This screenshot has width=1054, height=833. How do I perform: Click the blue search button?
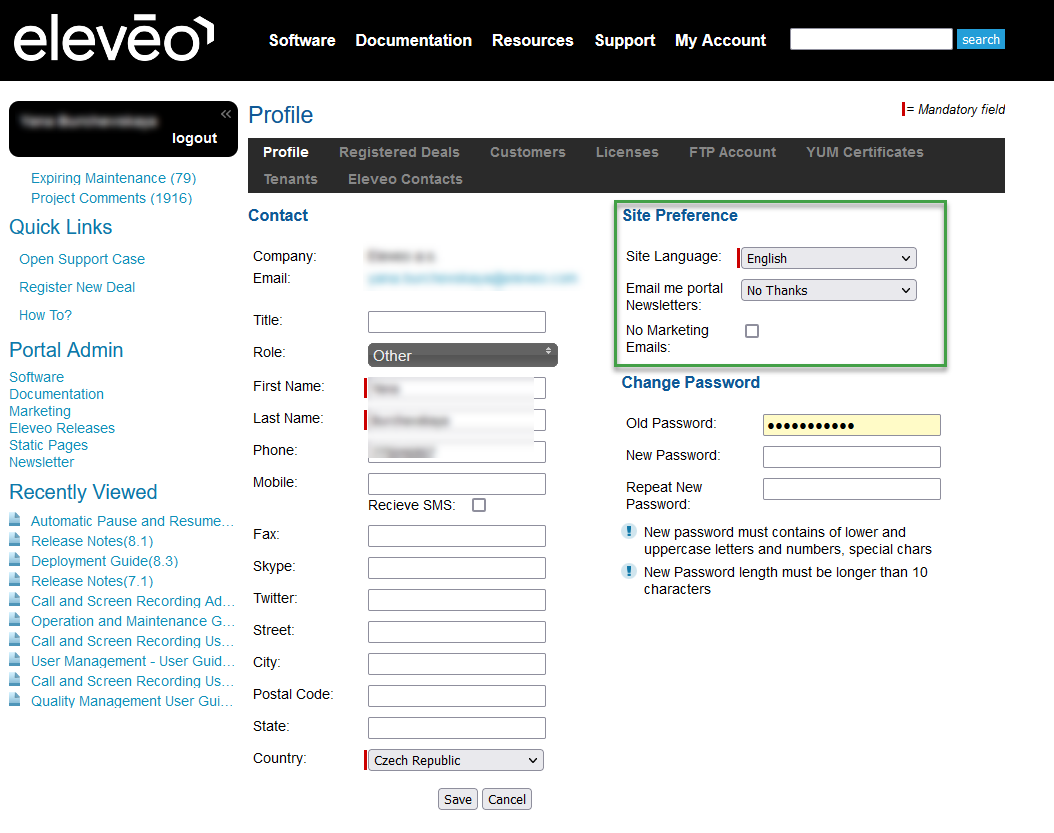point(980,39)
